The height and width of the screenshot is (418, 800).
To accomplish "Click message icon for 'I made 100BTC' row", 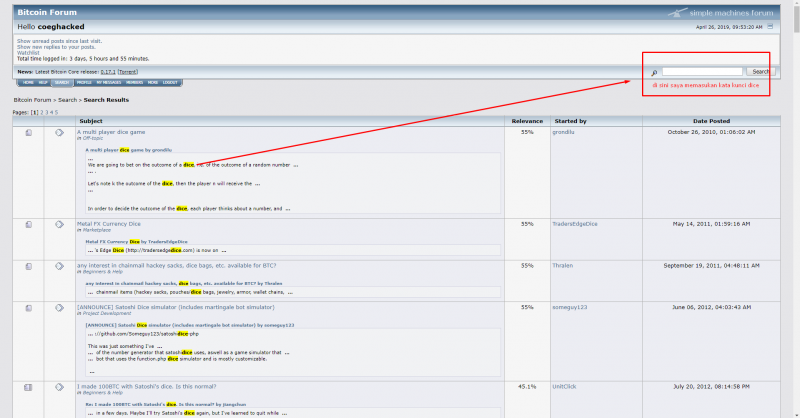I will (x=60, y=387).
